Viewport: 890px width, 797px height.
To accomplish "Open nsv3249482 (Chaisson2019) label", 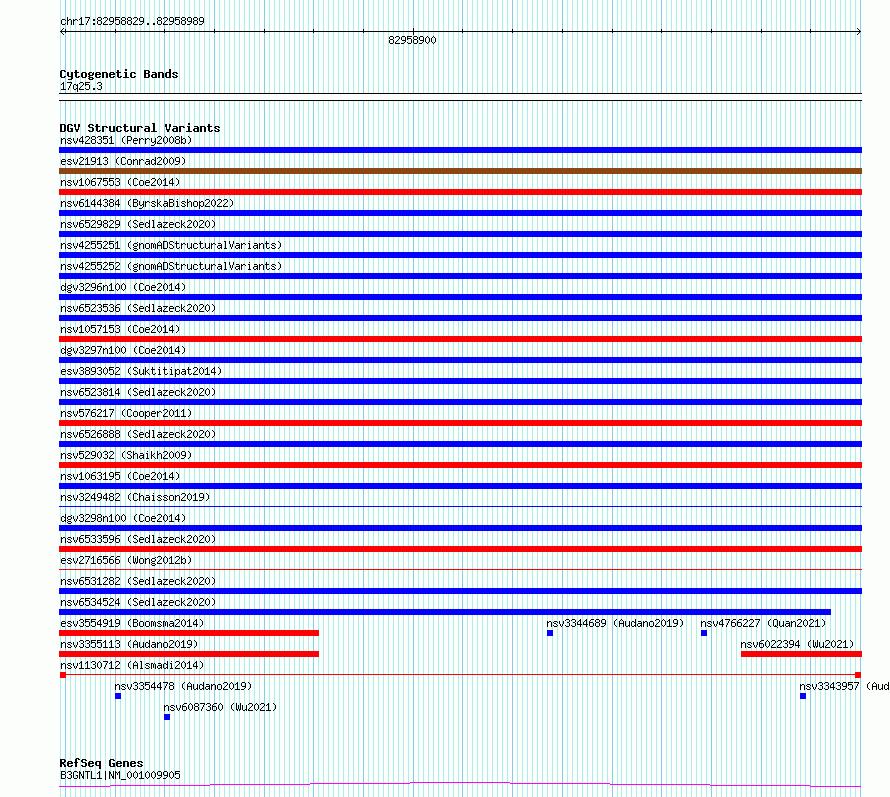I will [135, 497].
